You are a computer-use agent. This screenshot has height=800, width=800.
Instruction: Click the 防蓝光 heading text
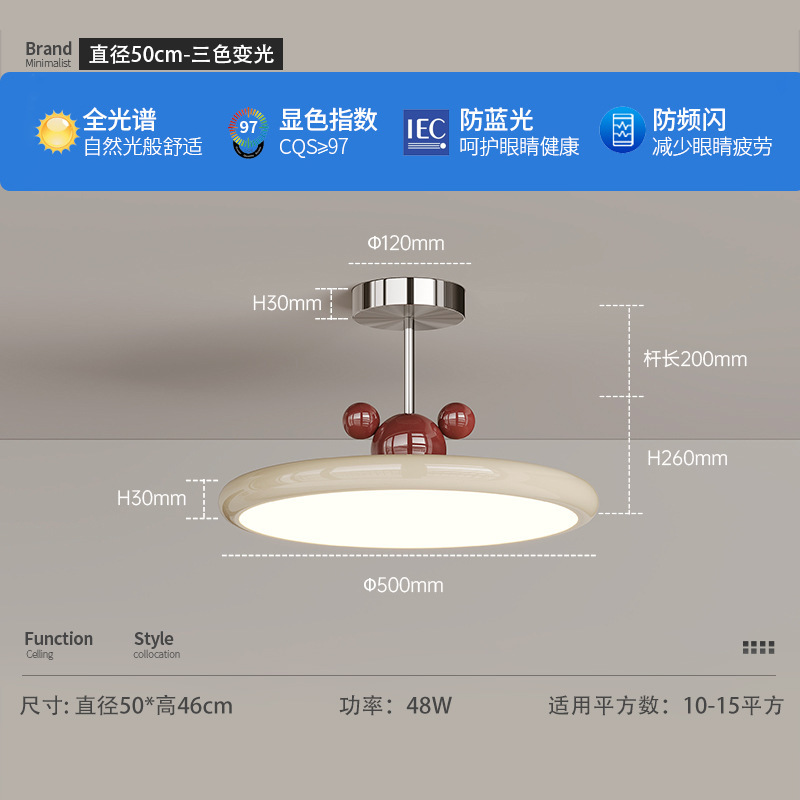496,119
